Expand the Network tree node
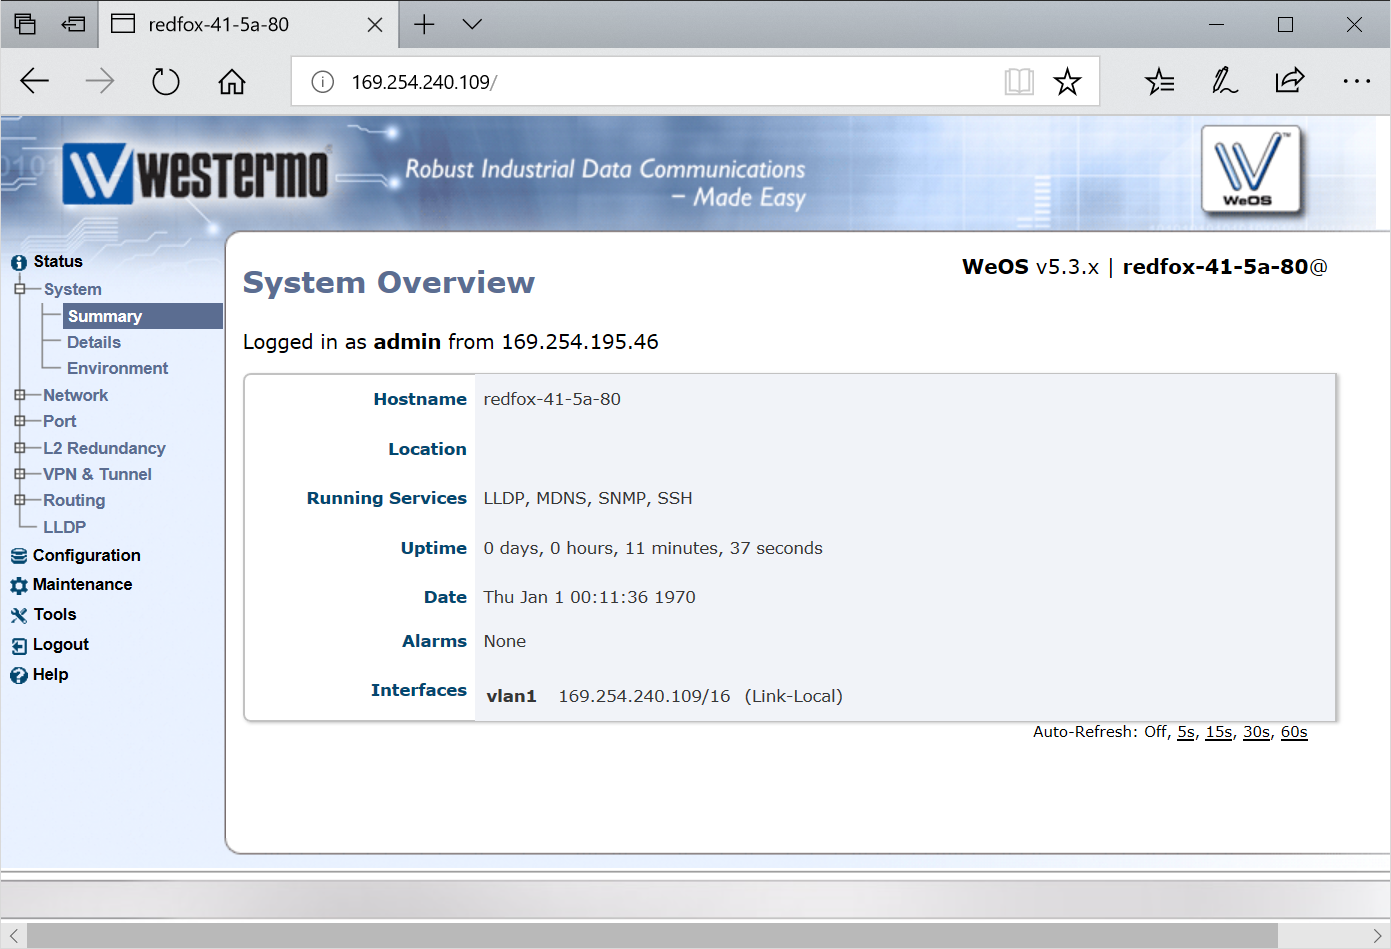Viewport: 1391px width, 949px height. pos(20,395)
